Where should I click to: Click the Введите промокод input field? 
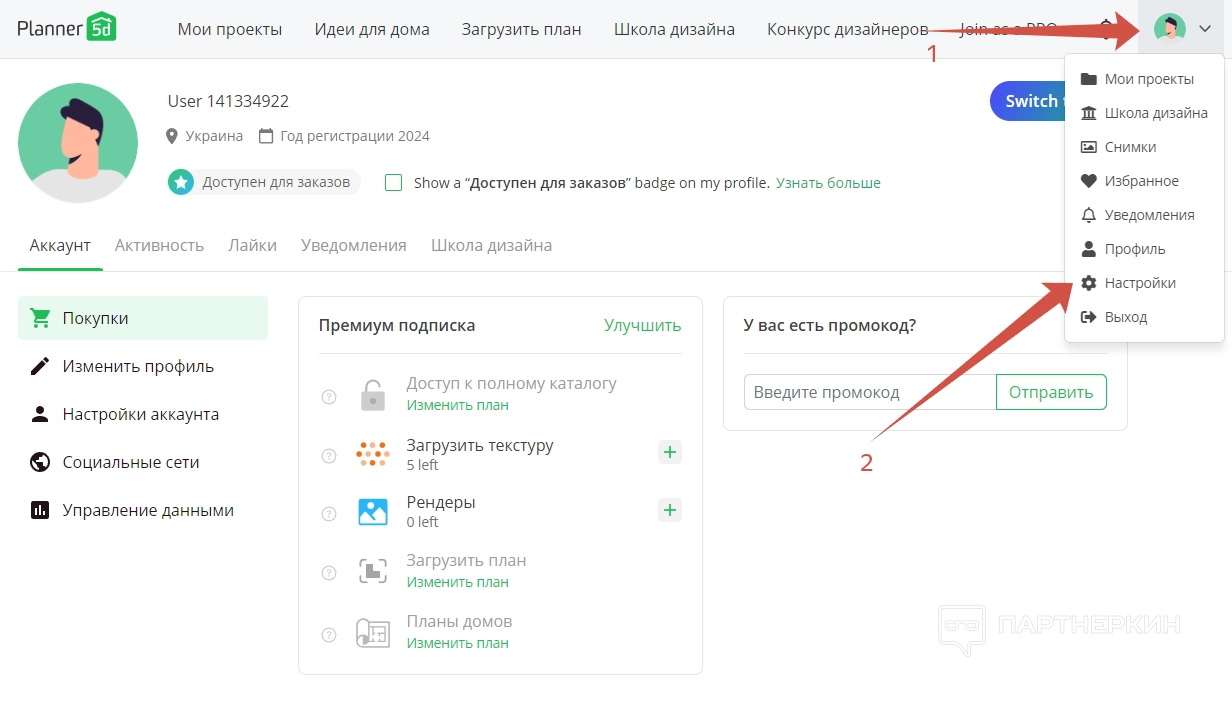(869, 392)
